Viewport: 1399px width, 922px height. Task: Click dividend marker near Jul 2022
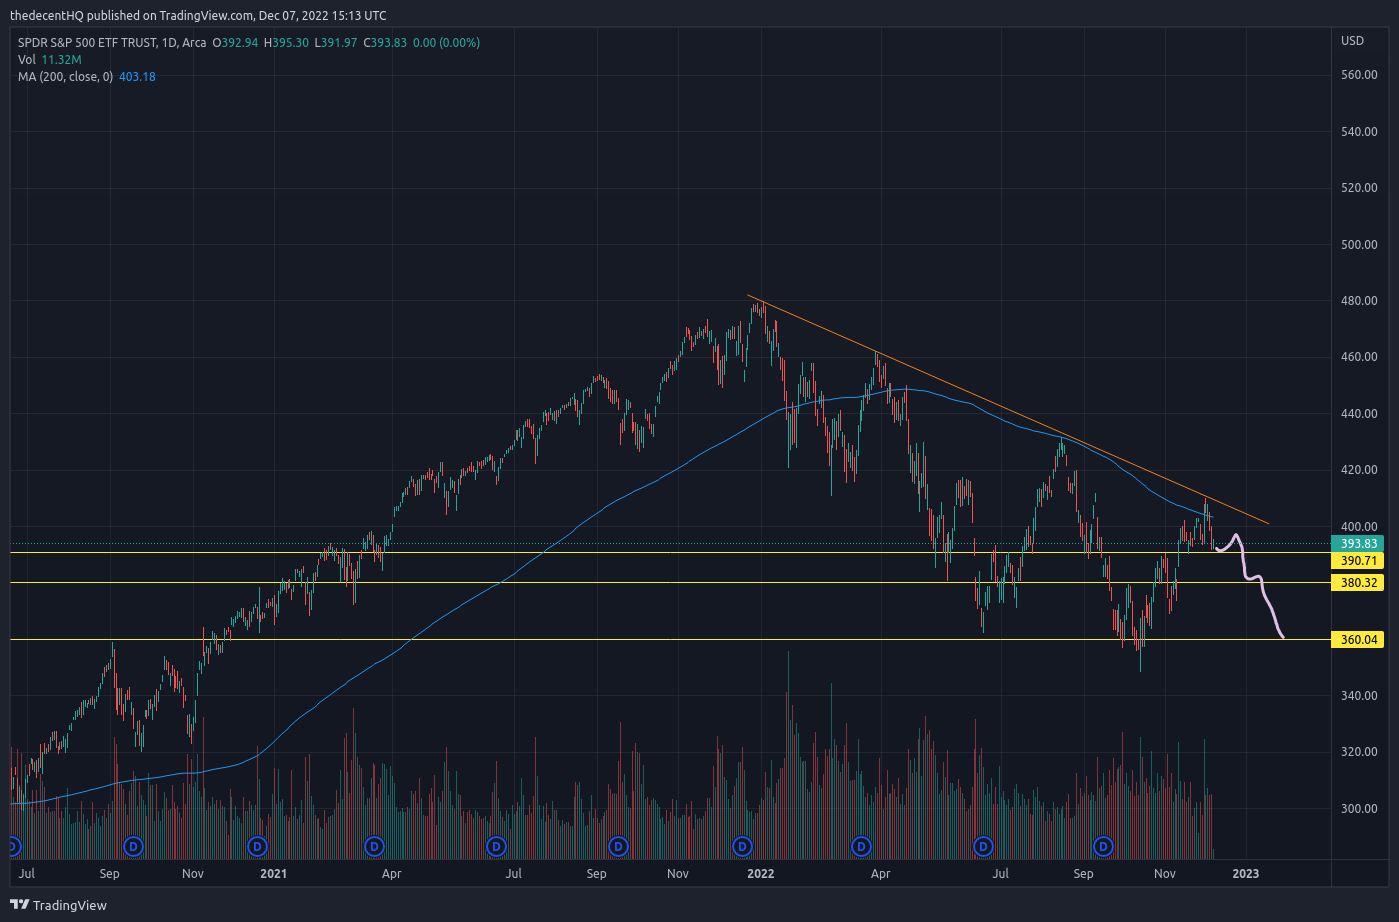[983, 847]
